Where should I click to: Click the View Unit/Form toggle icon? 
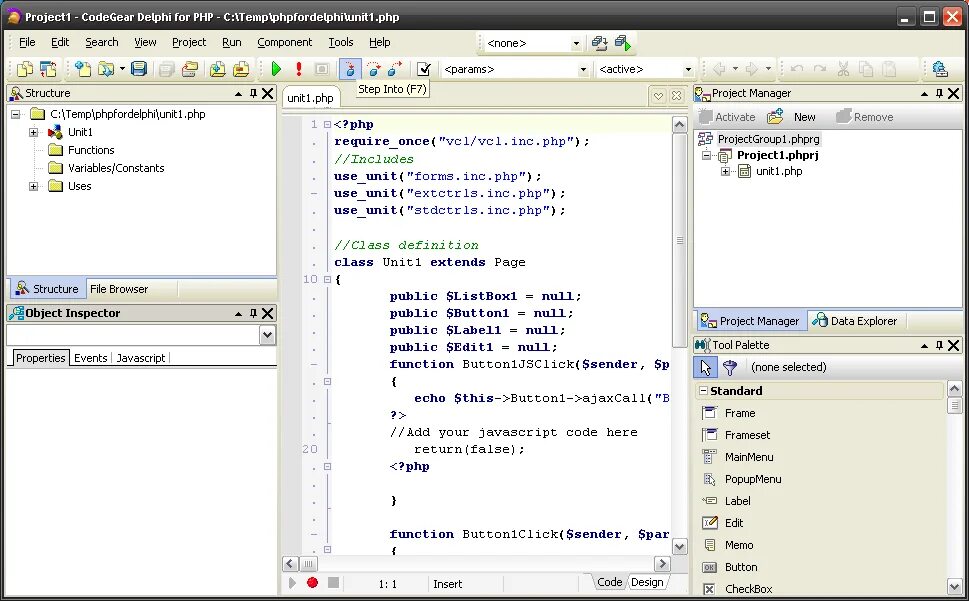click(48, 69)
